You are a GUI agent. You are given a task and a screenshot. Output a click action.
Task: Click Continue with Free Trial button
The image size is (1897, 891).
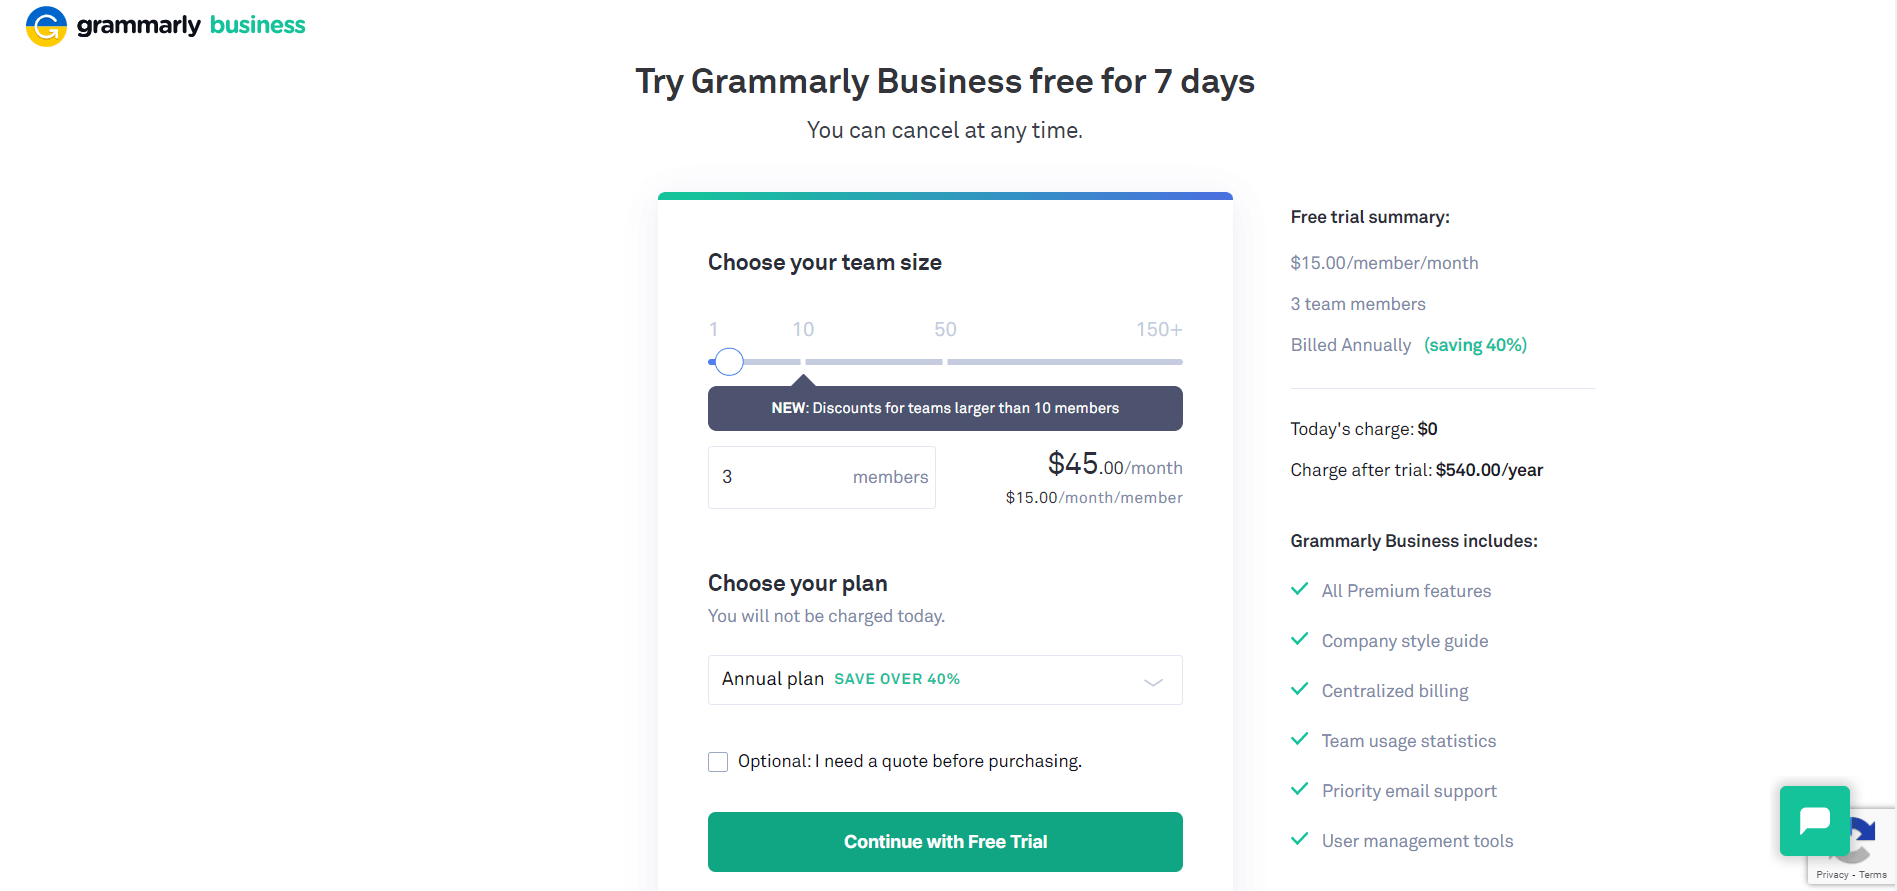(x=945, y=842)
